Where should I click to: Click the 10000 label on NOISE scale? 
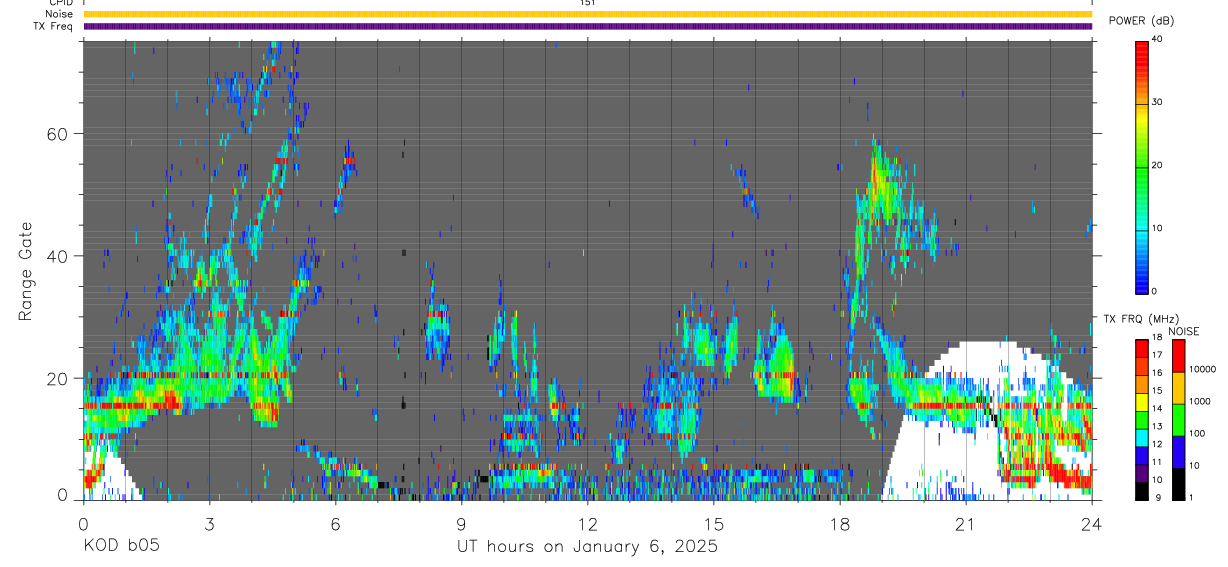pos(1203,369)
